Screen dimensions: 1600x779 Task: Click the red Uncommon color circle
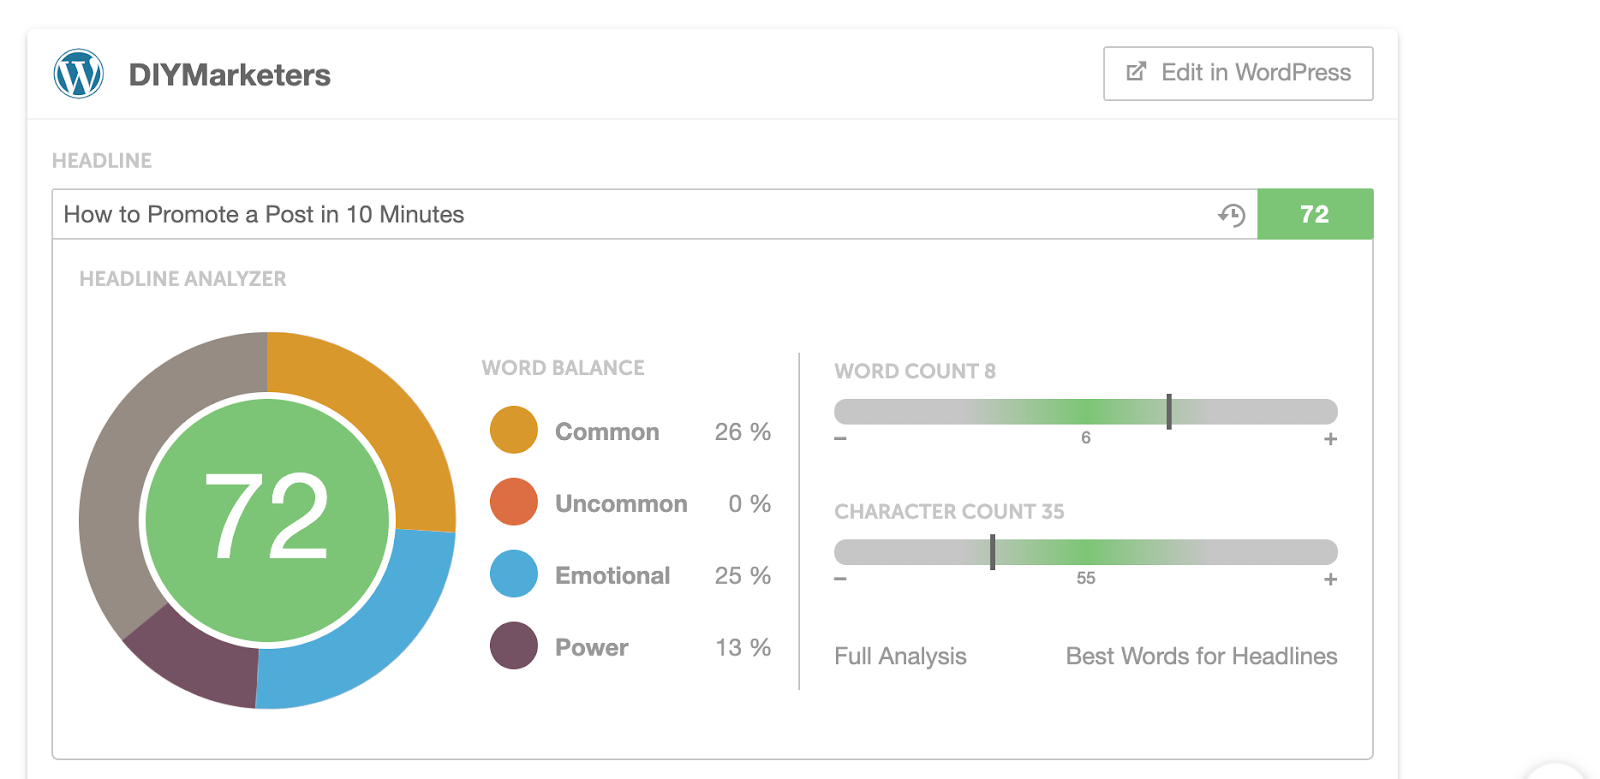point(514,503)
